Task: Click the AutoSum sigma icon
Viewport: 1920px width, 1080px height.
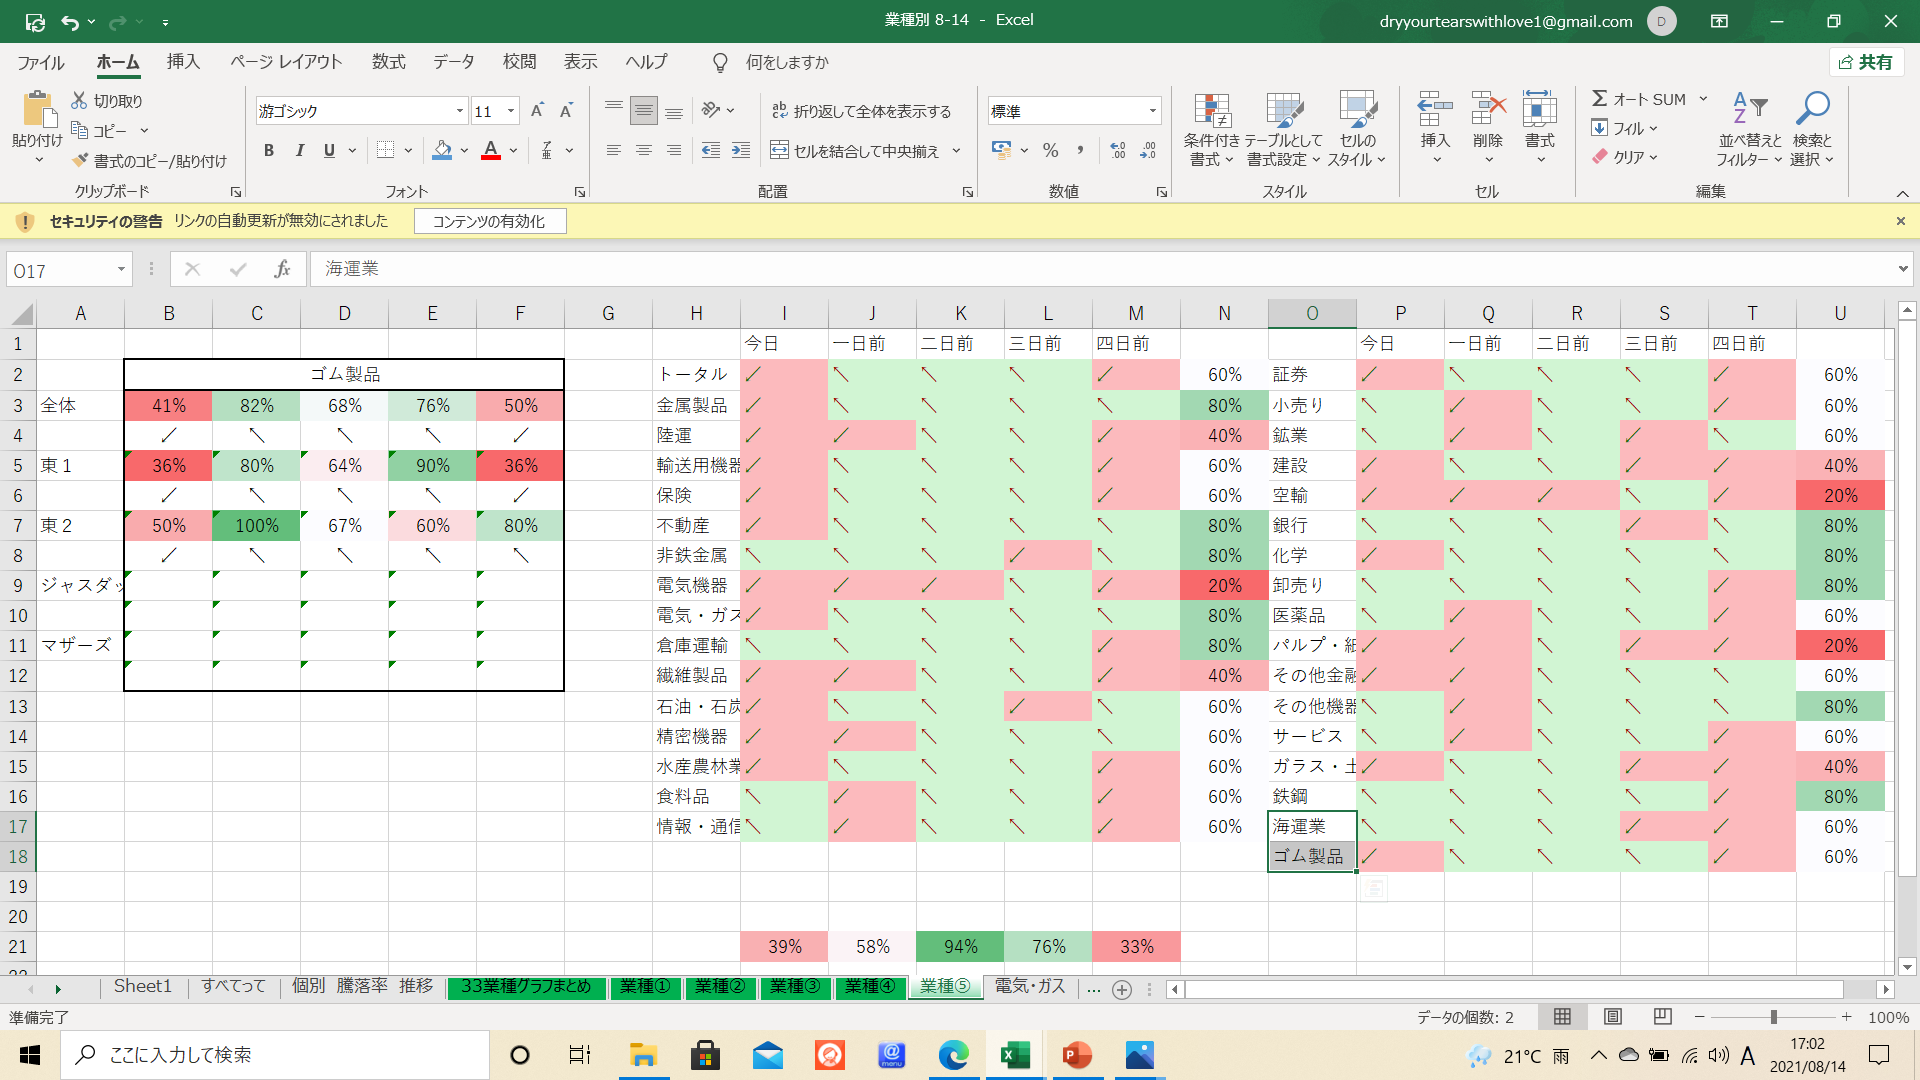Action: coord(1600,99)
